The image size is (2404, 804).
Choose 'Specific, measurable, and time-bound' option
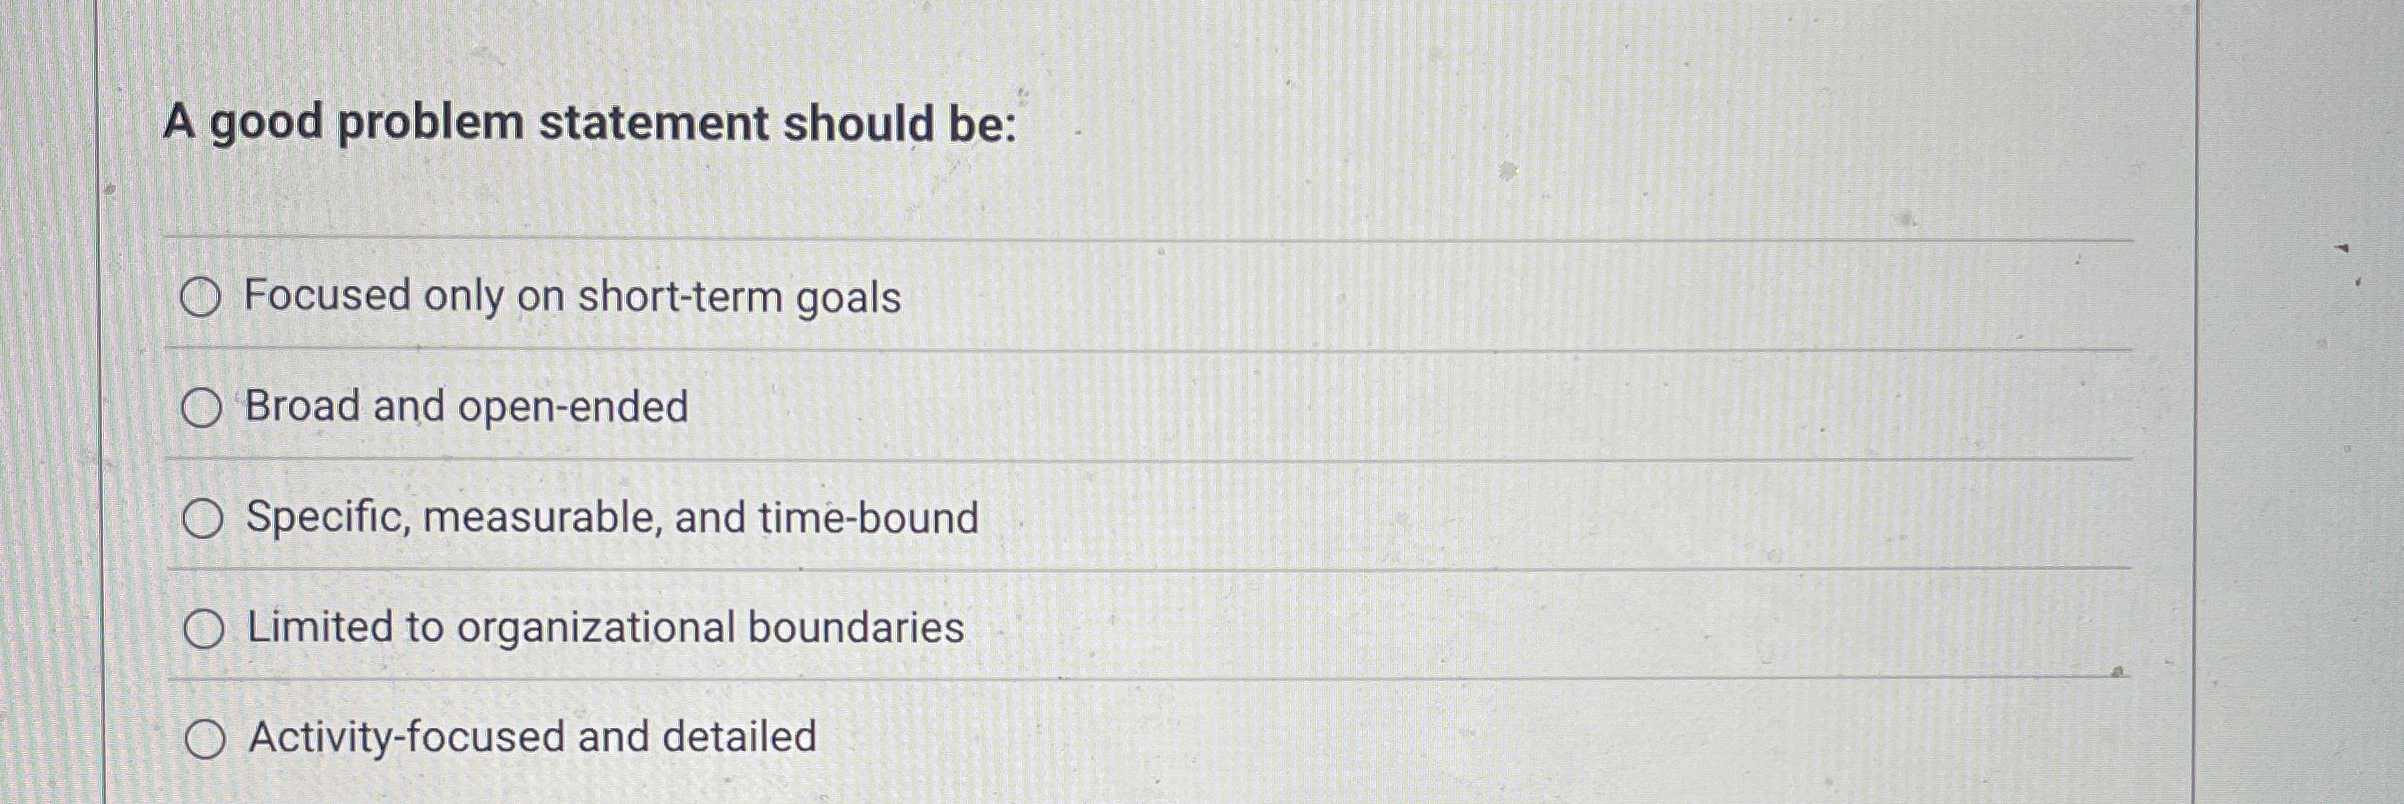pyautogui.click(x=203, y=518)
